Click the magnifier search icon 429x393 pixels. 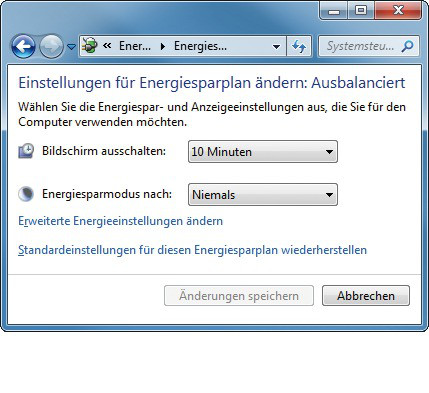(407, 46)
